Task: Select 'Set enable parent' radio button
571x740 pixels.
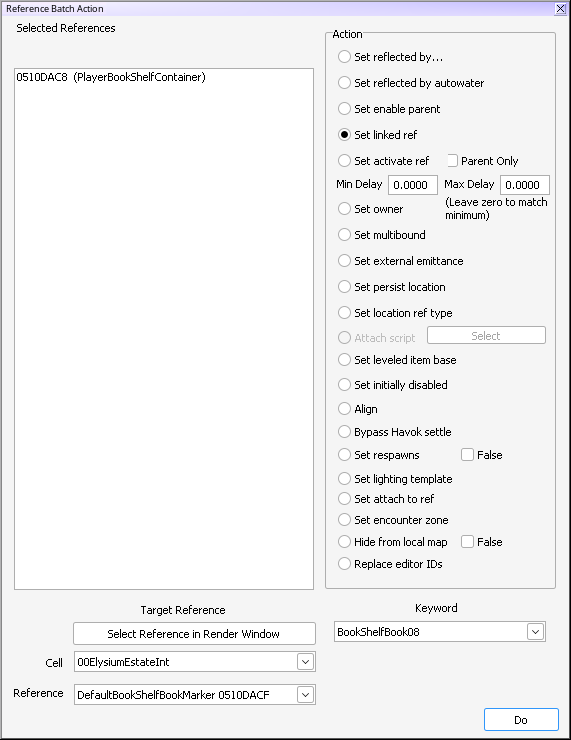Action: tap(344, 109)
